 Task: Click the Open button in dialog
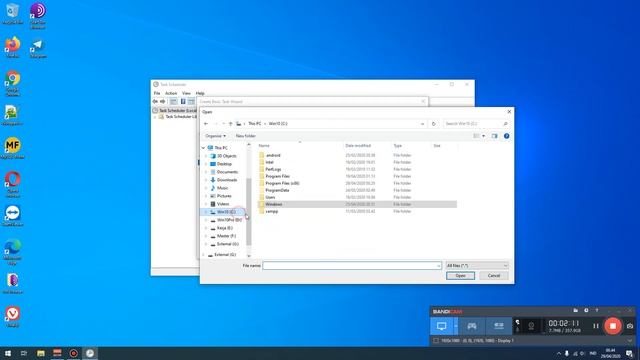[x=460, y=276]
